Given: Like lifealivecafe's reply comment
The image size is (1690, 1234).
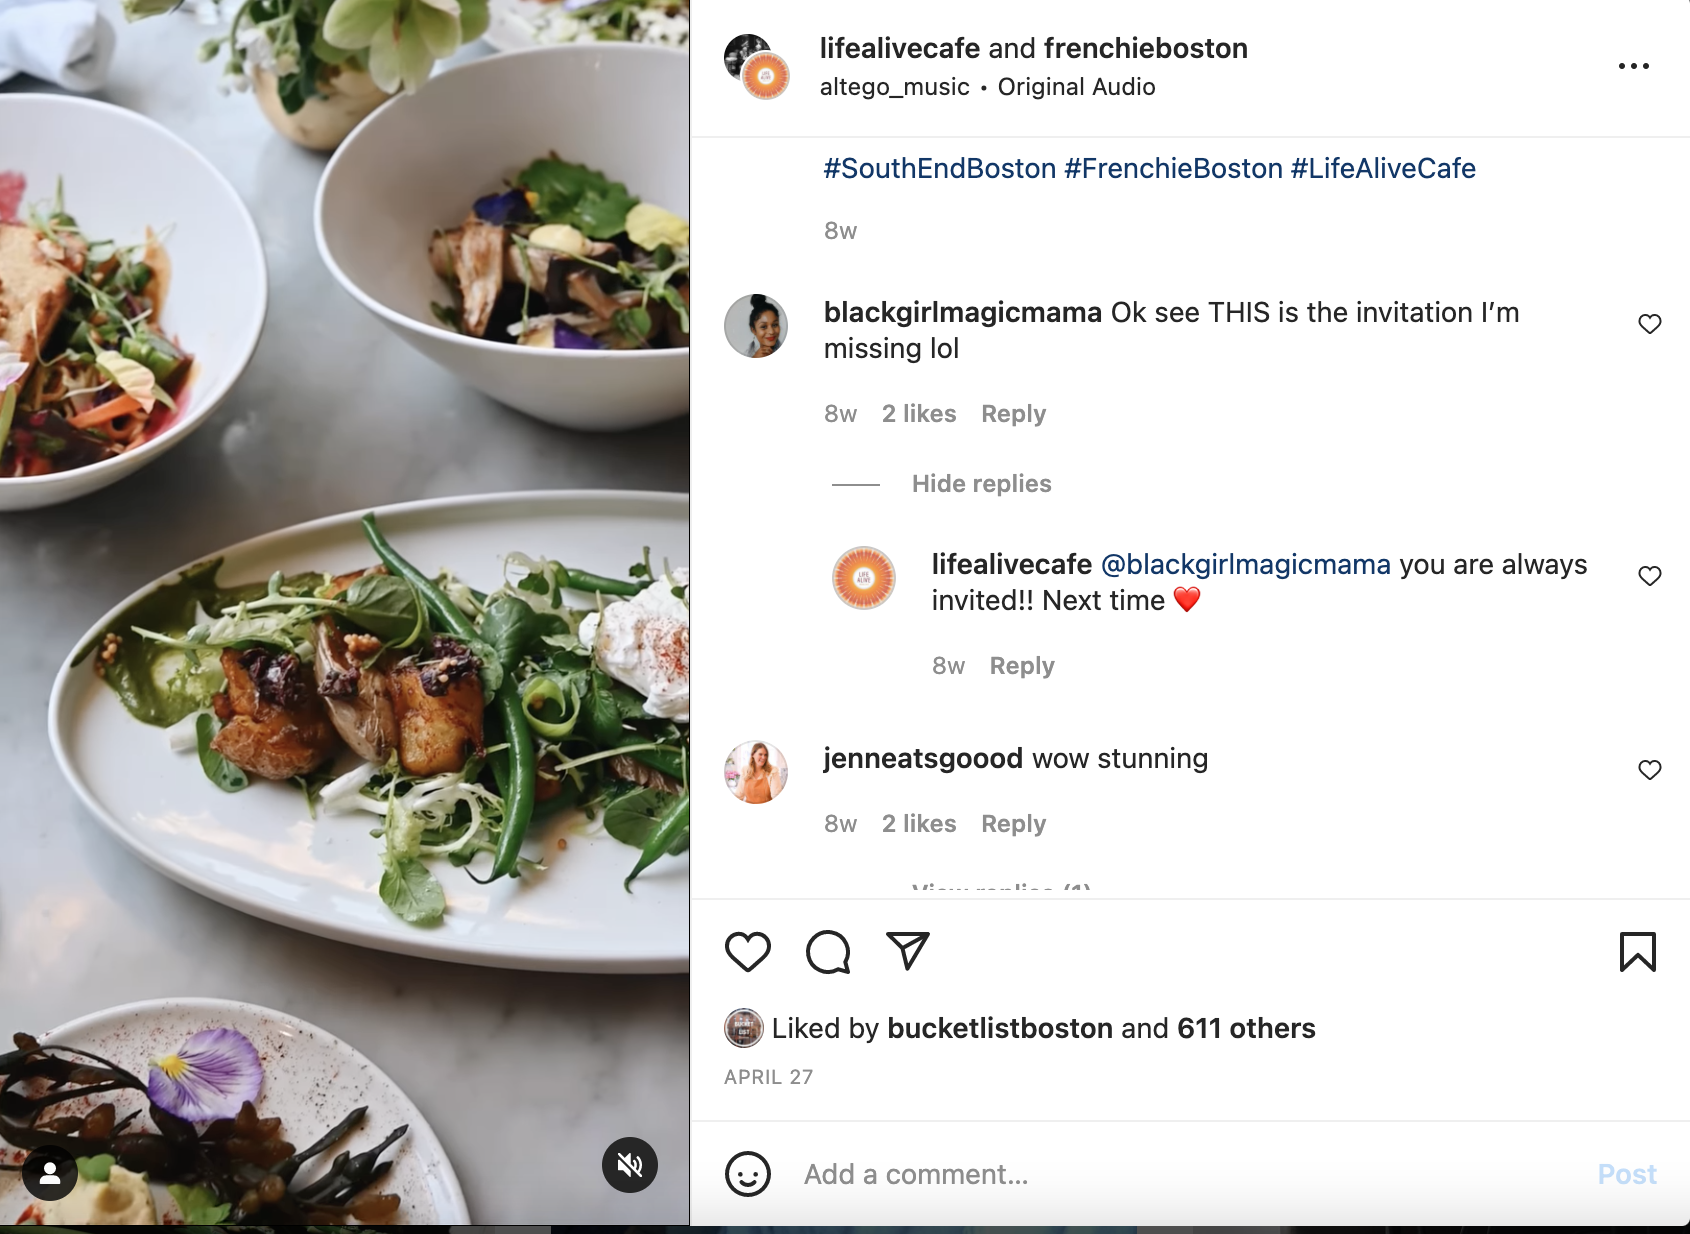Looking at the screenshot, I should click(1650, 576).
